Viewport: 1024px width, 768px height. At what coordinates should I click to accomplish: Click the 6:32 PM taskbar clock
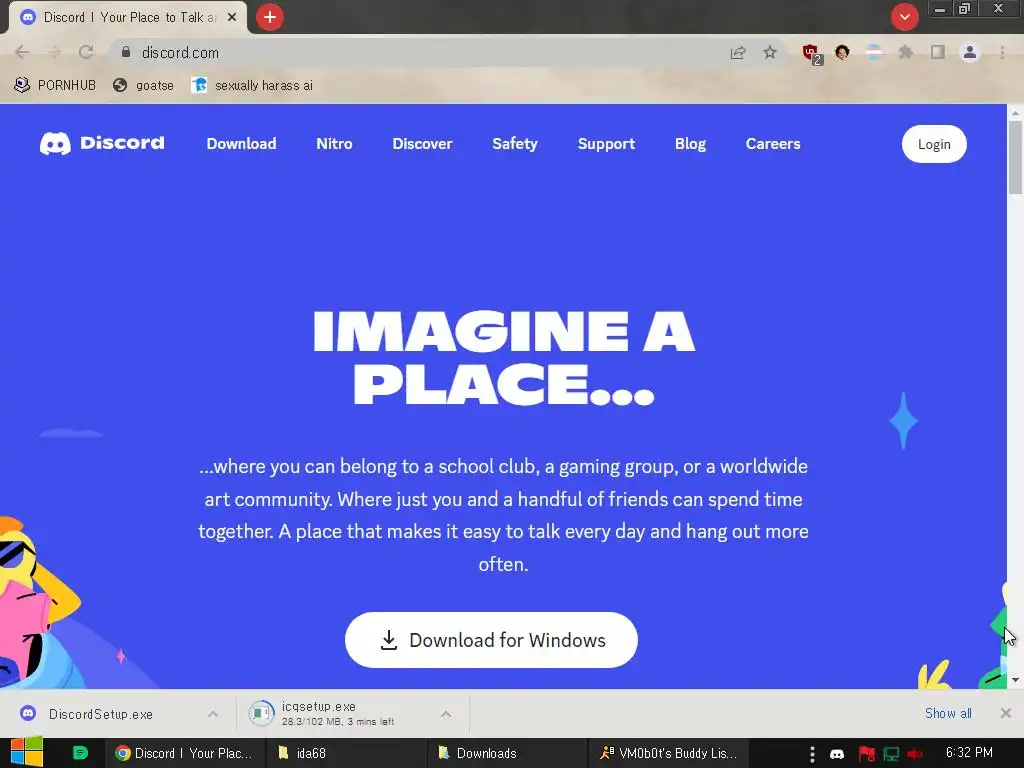click(969, 753)
